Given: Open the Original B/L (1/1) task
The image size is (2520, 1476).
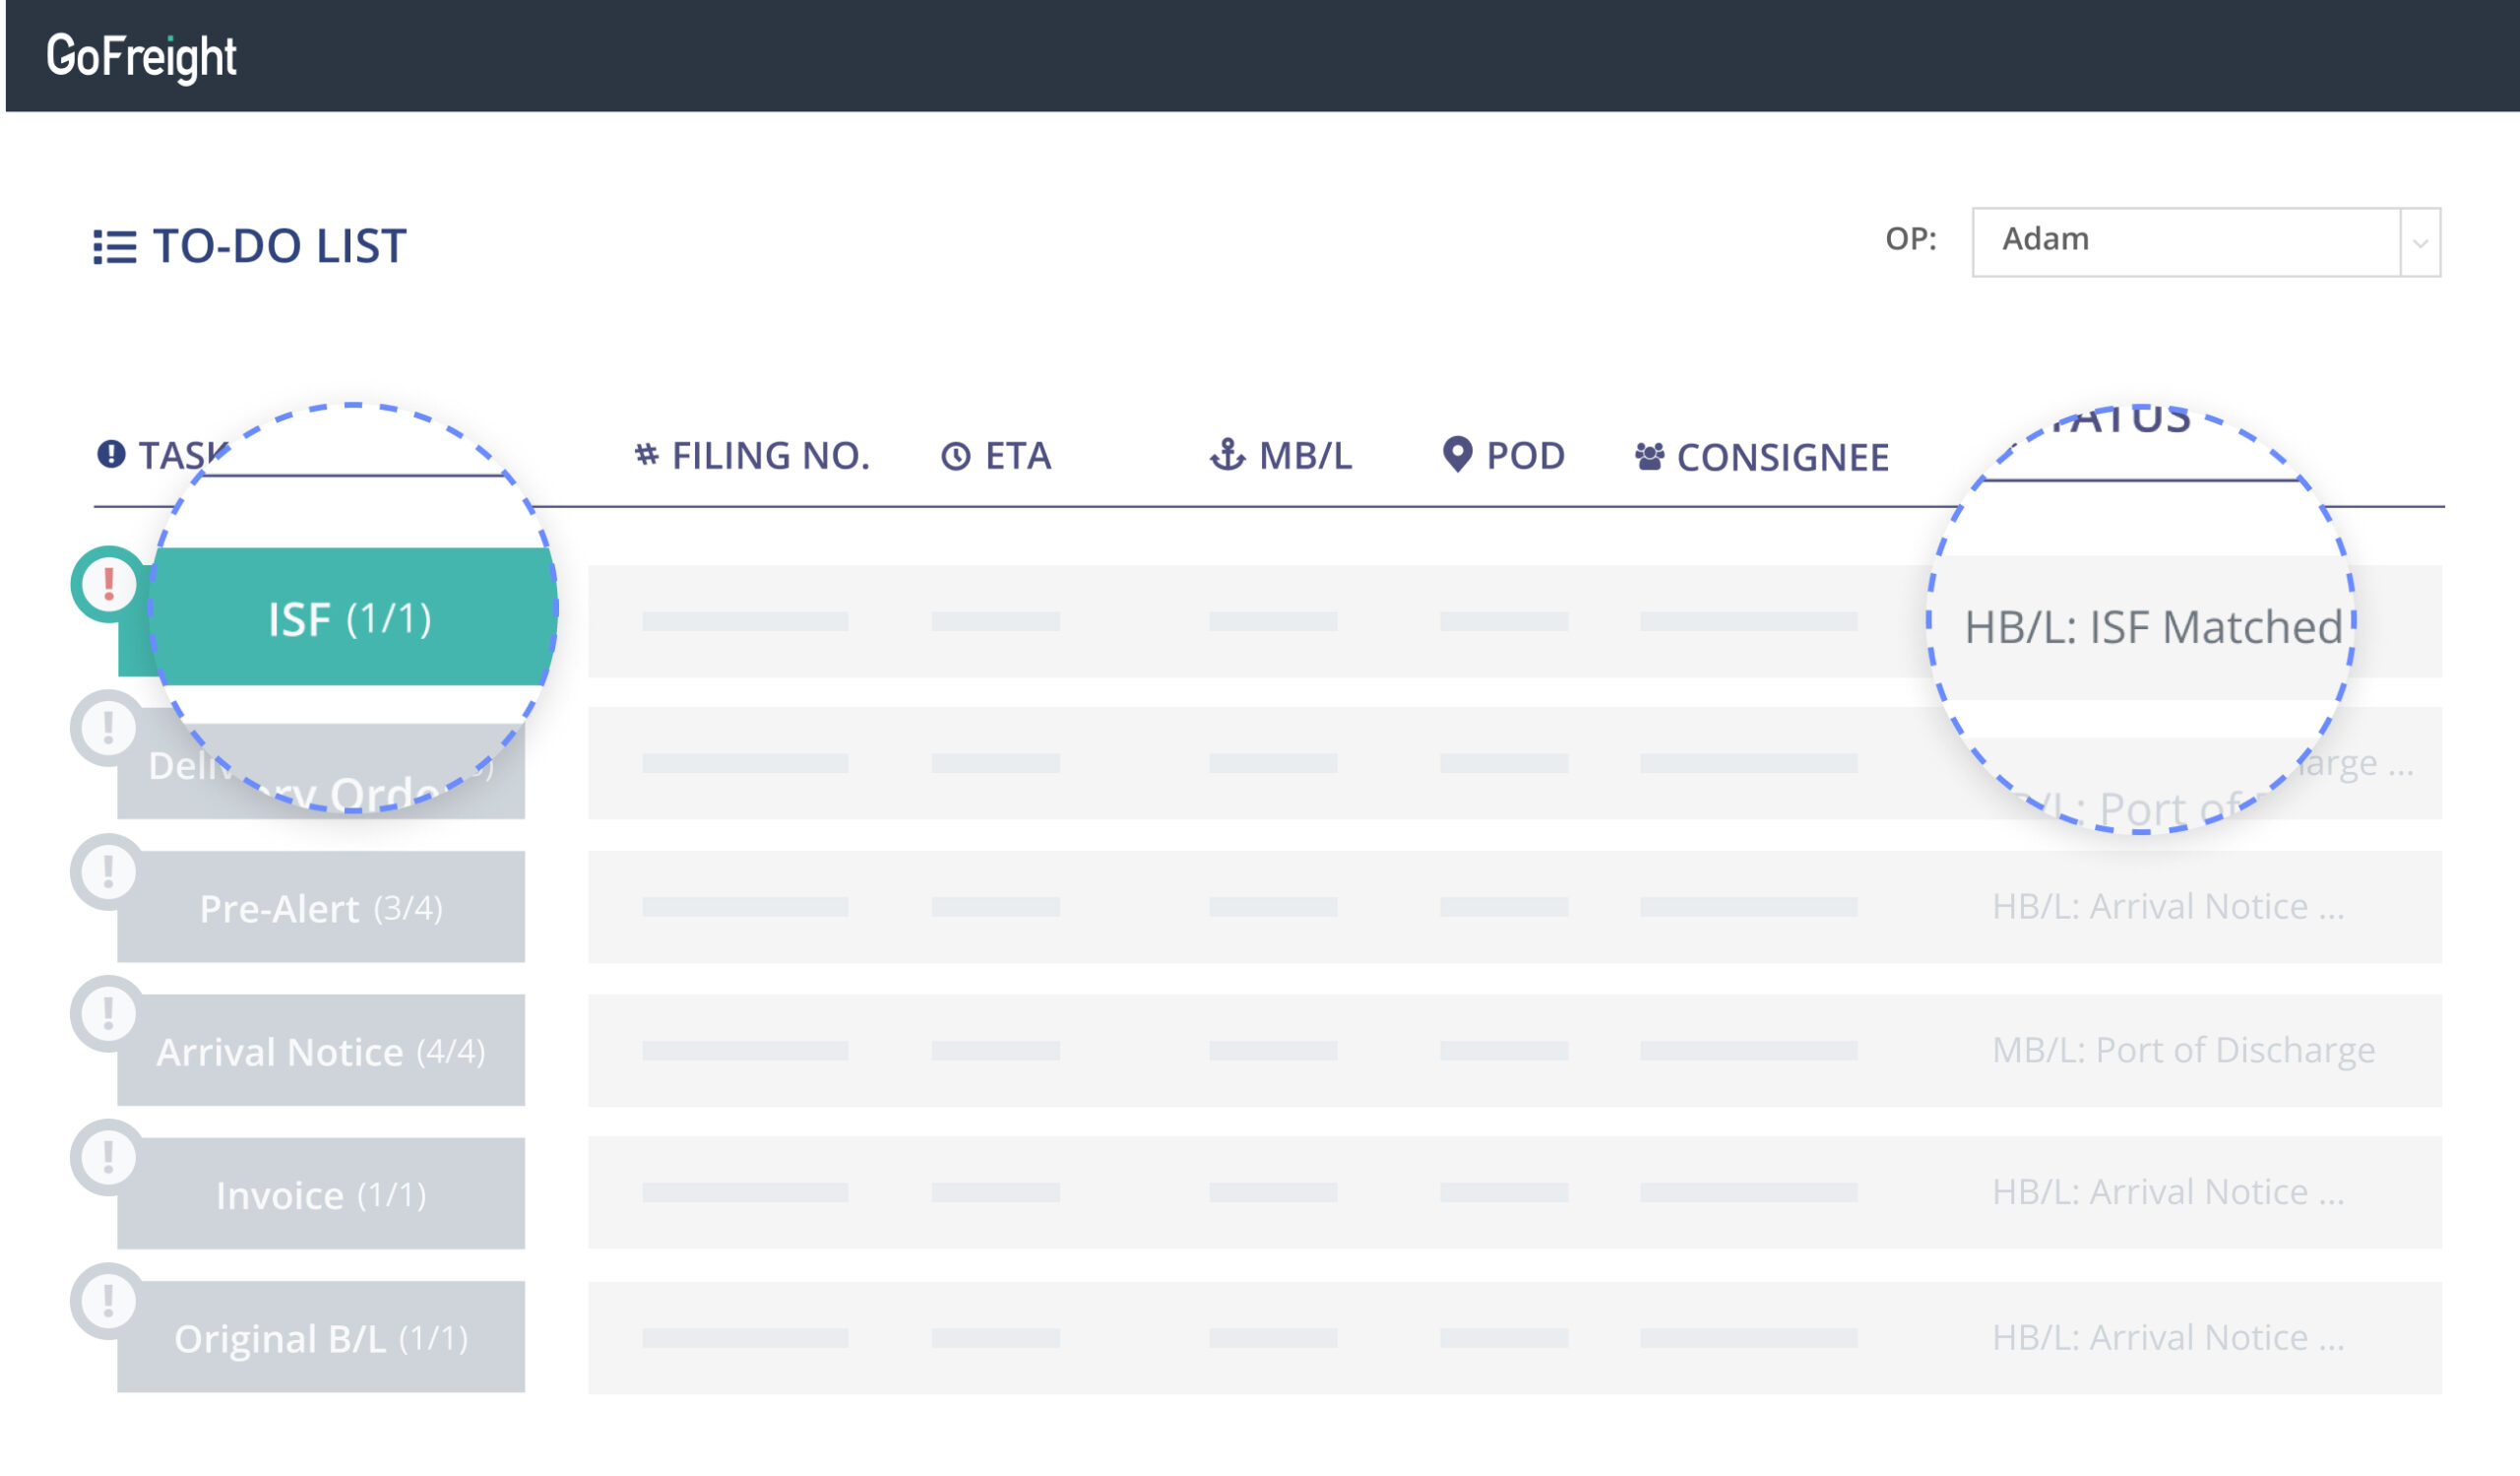Looking at the screenshot, I should point(321,1339).
